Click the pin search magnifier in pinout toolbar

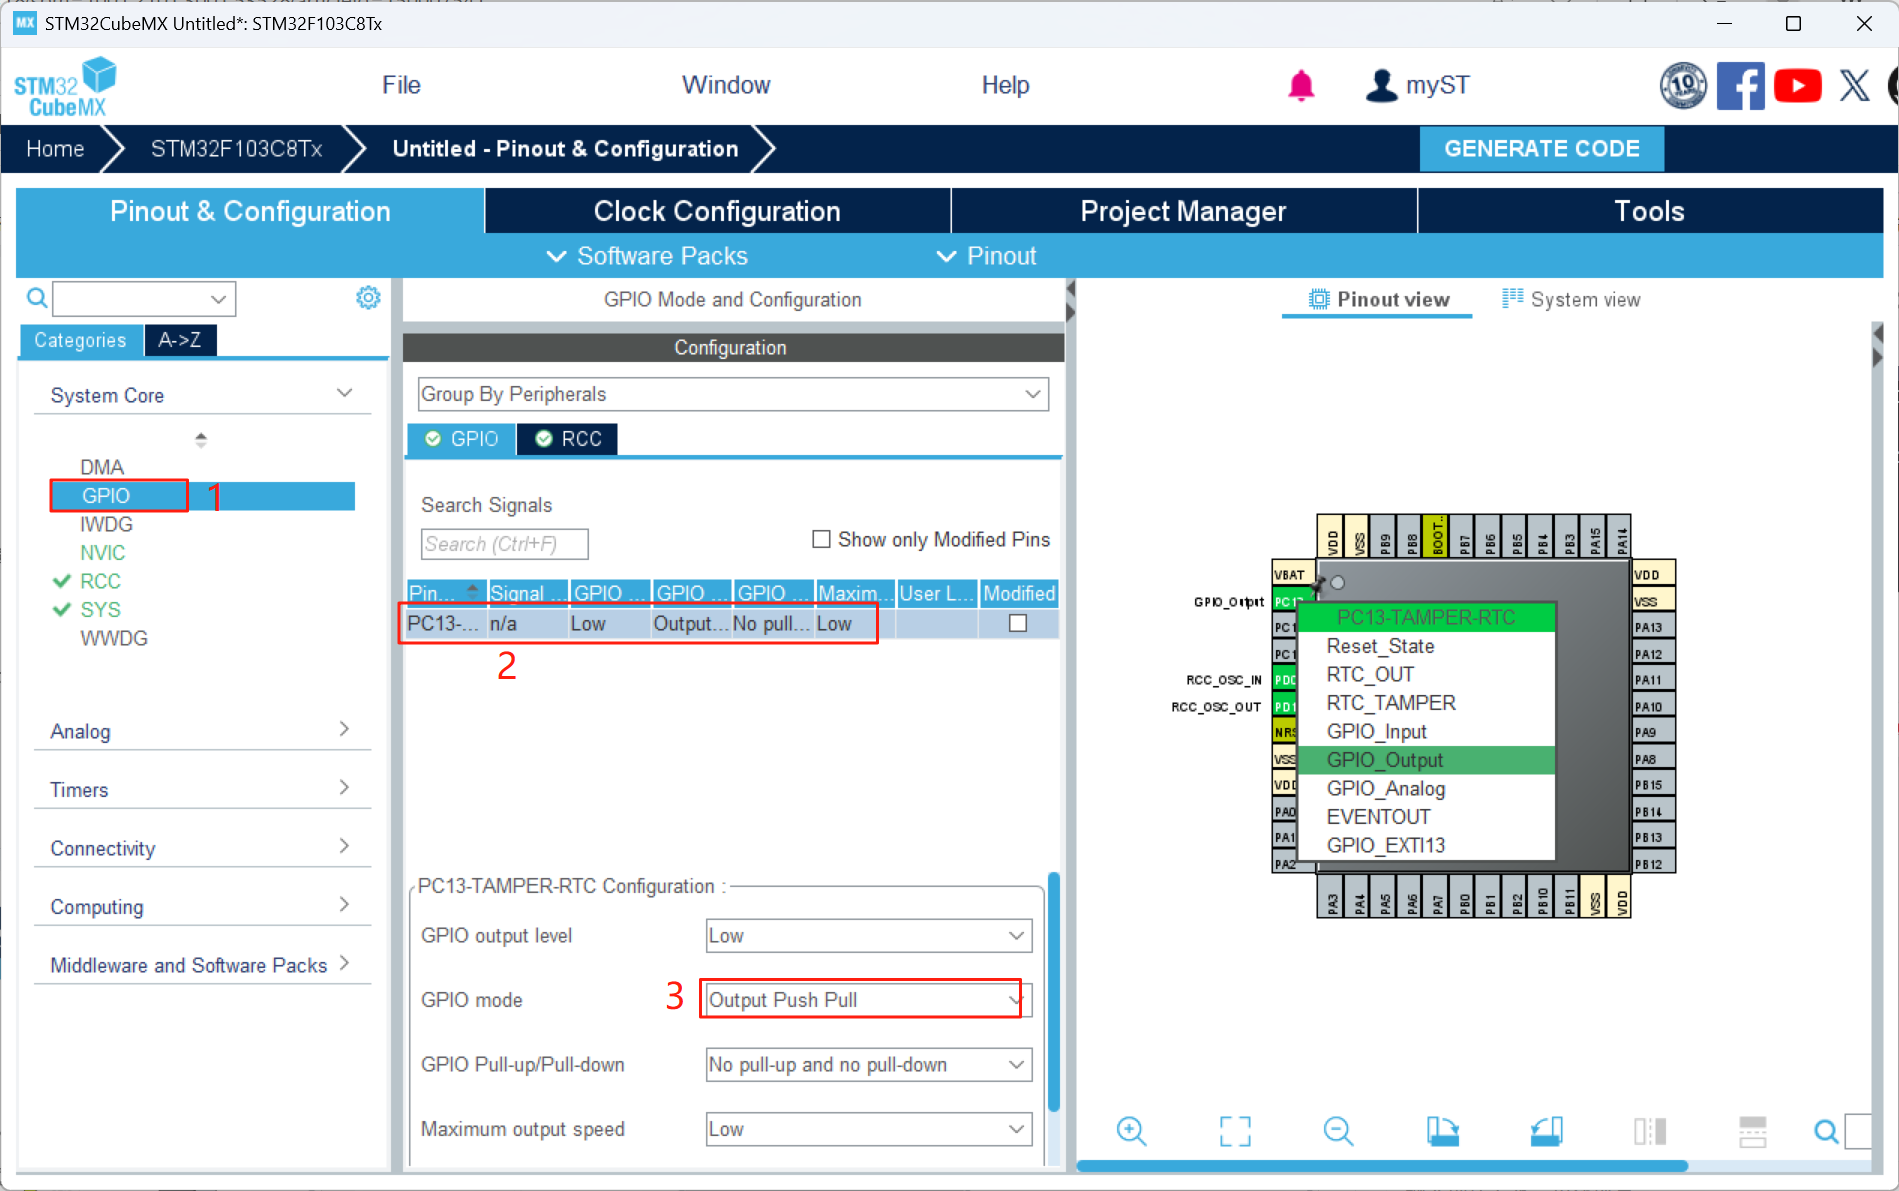click(1826, 1131)
